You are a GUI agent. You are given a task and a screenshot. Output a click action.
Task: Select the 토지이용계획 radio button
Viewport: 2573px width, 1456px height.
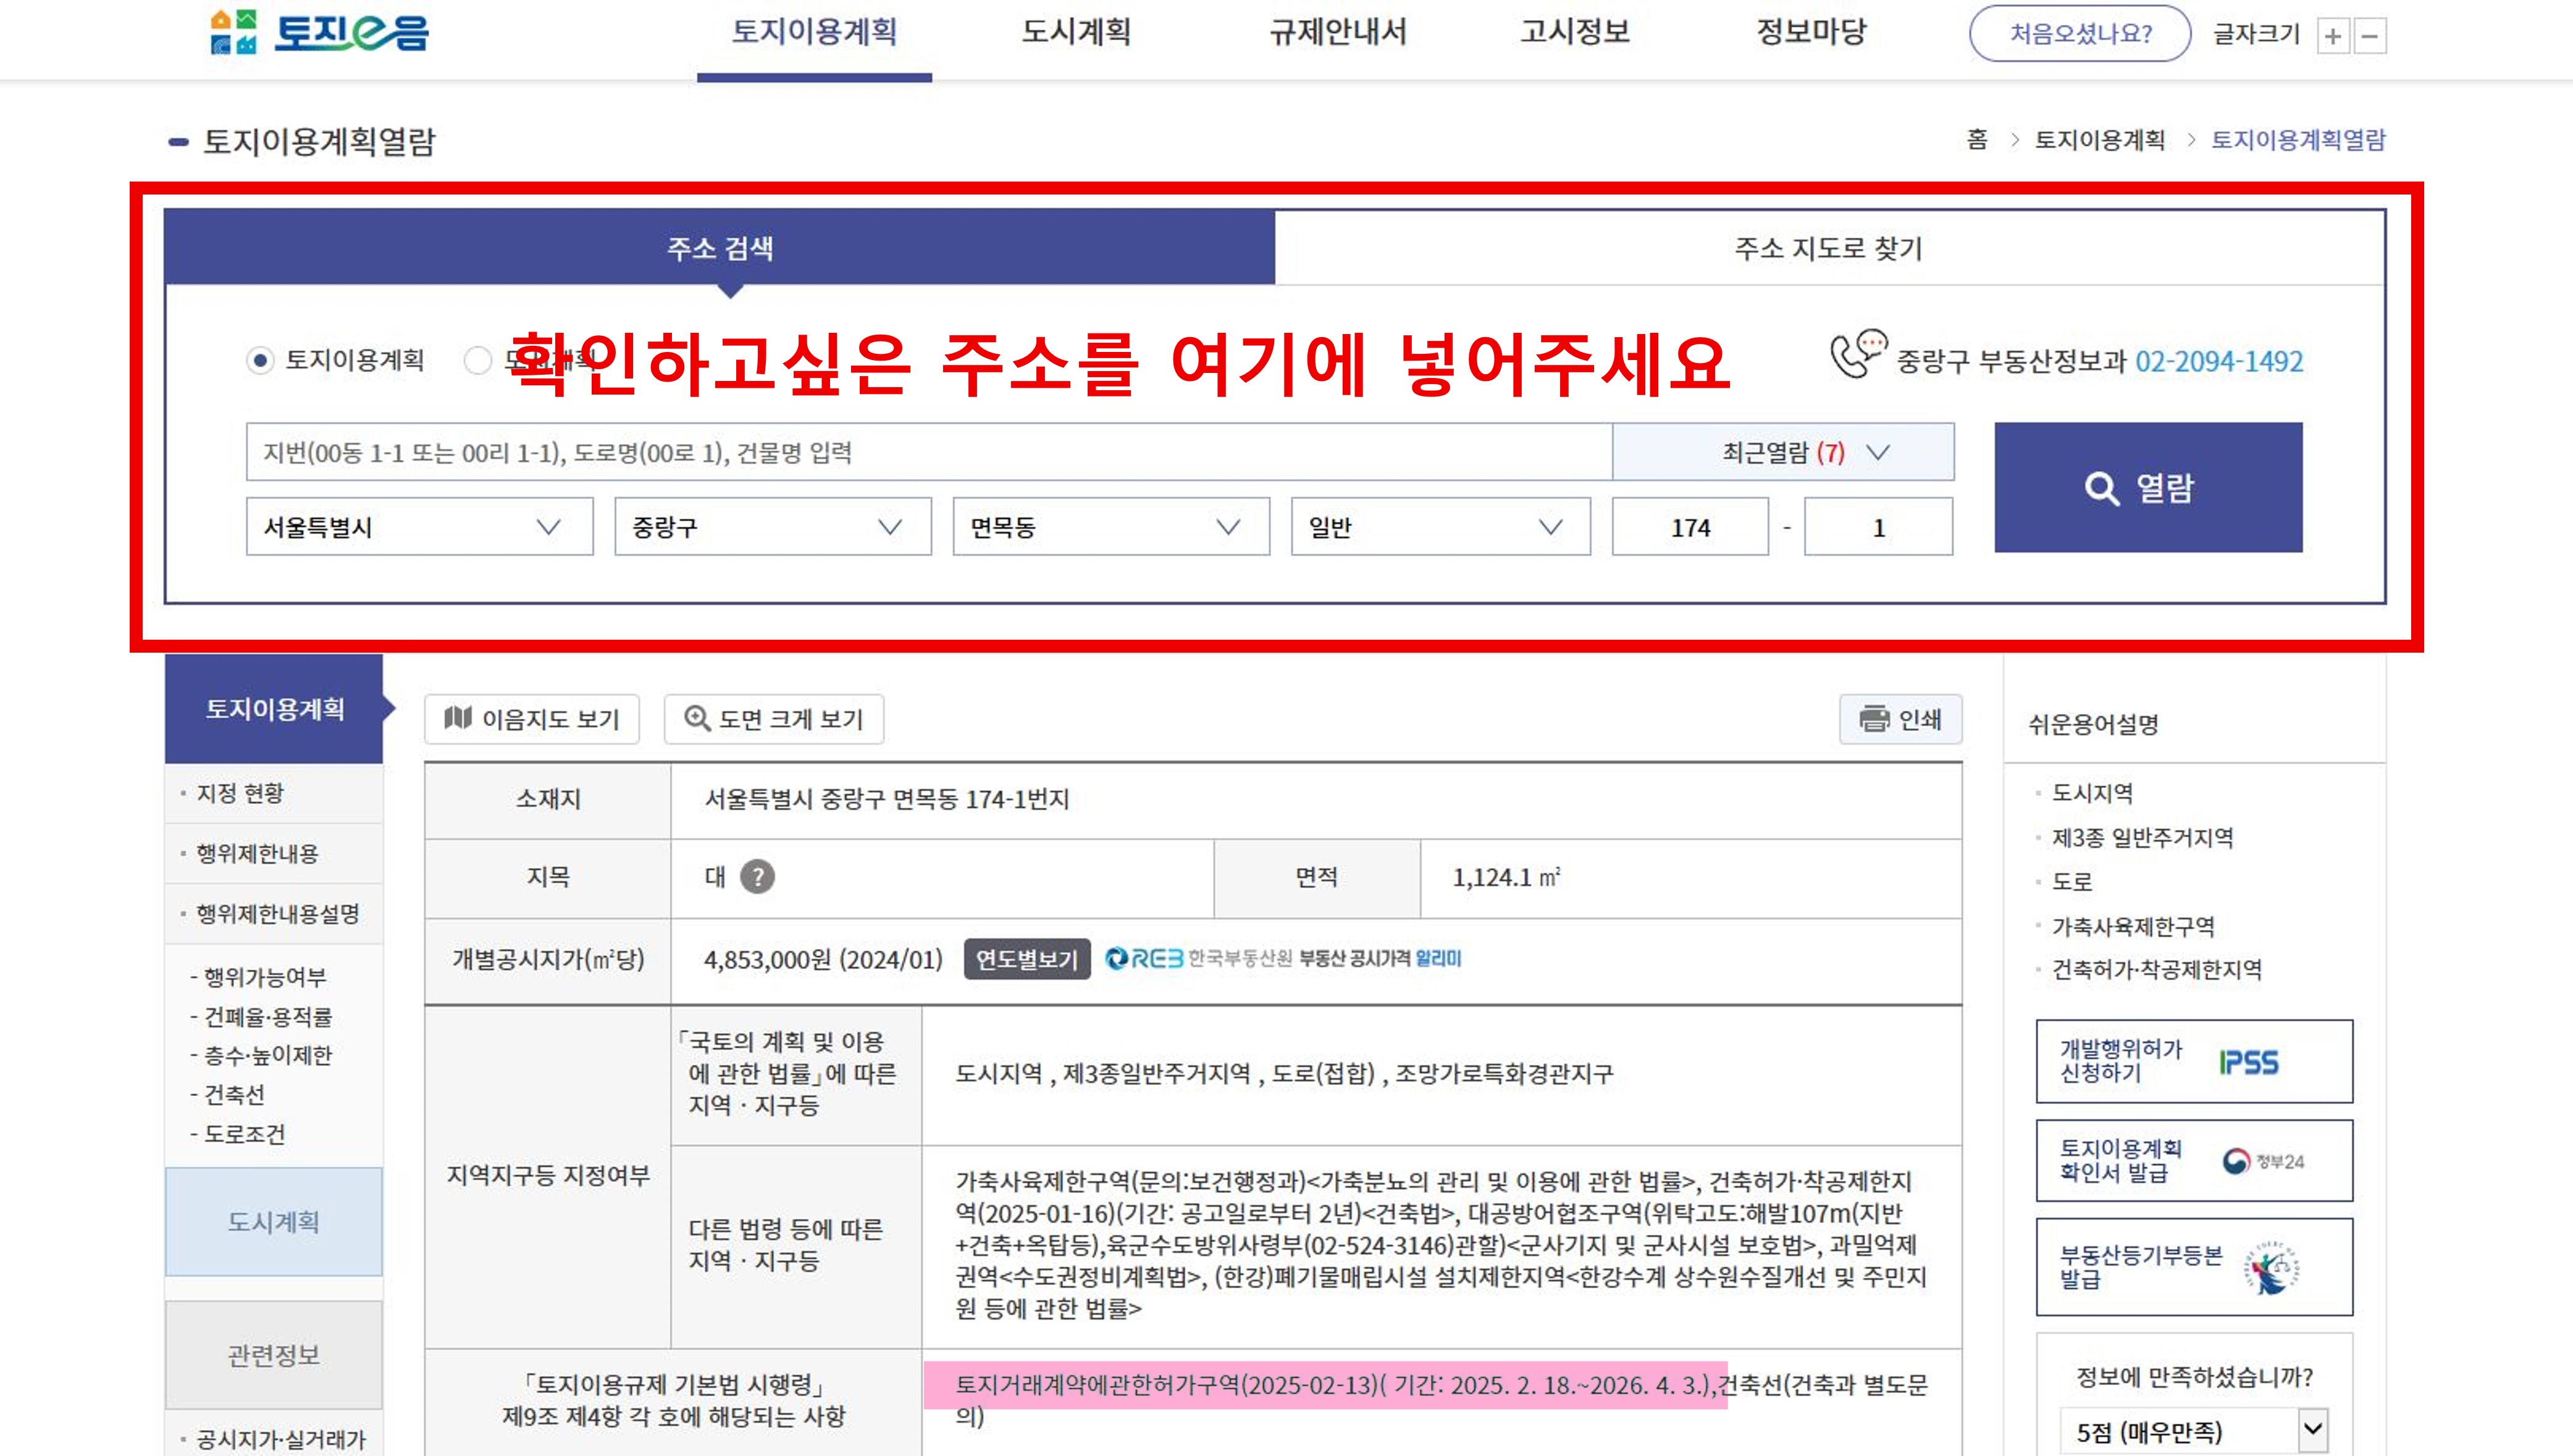point(262,361)
